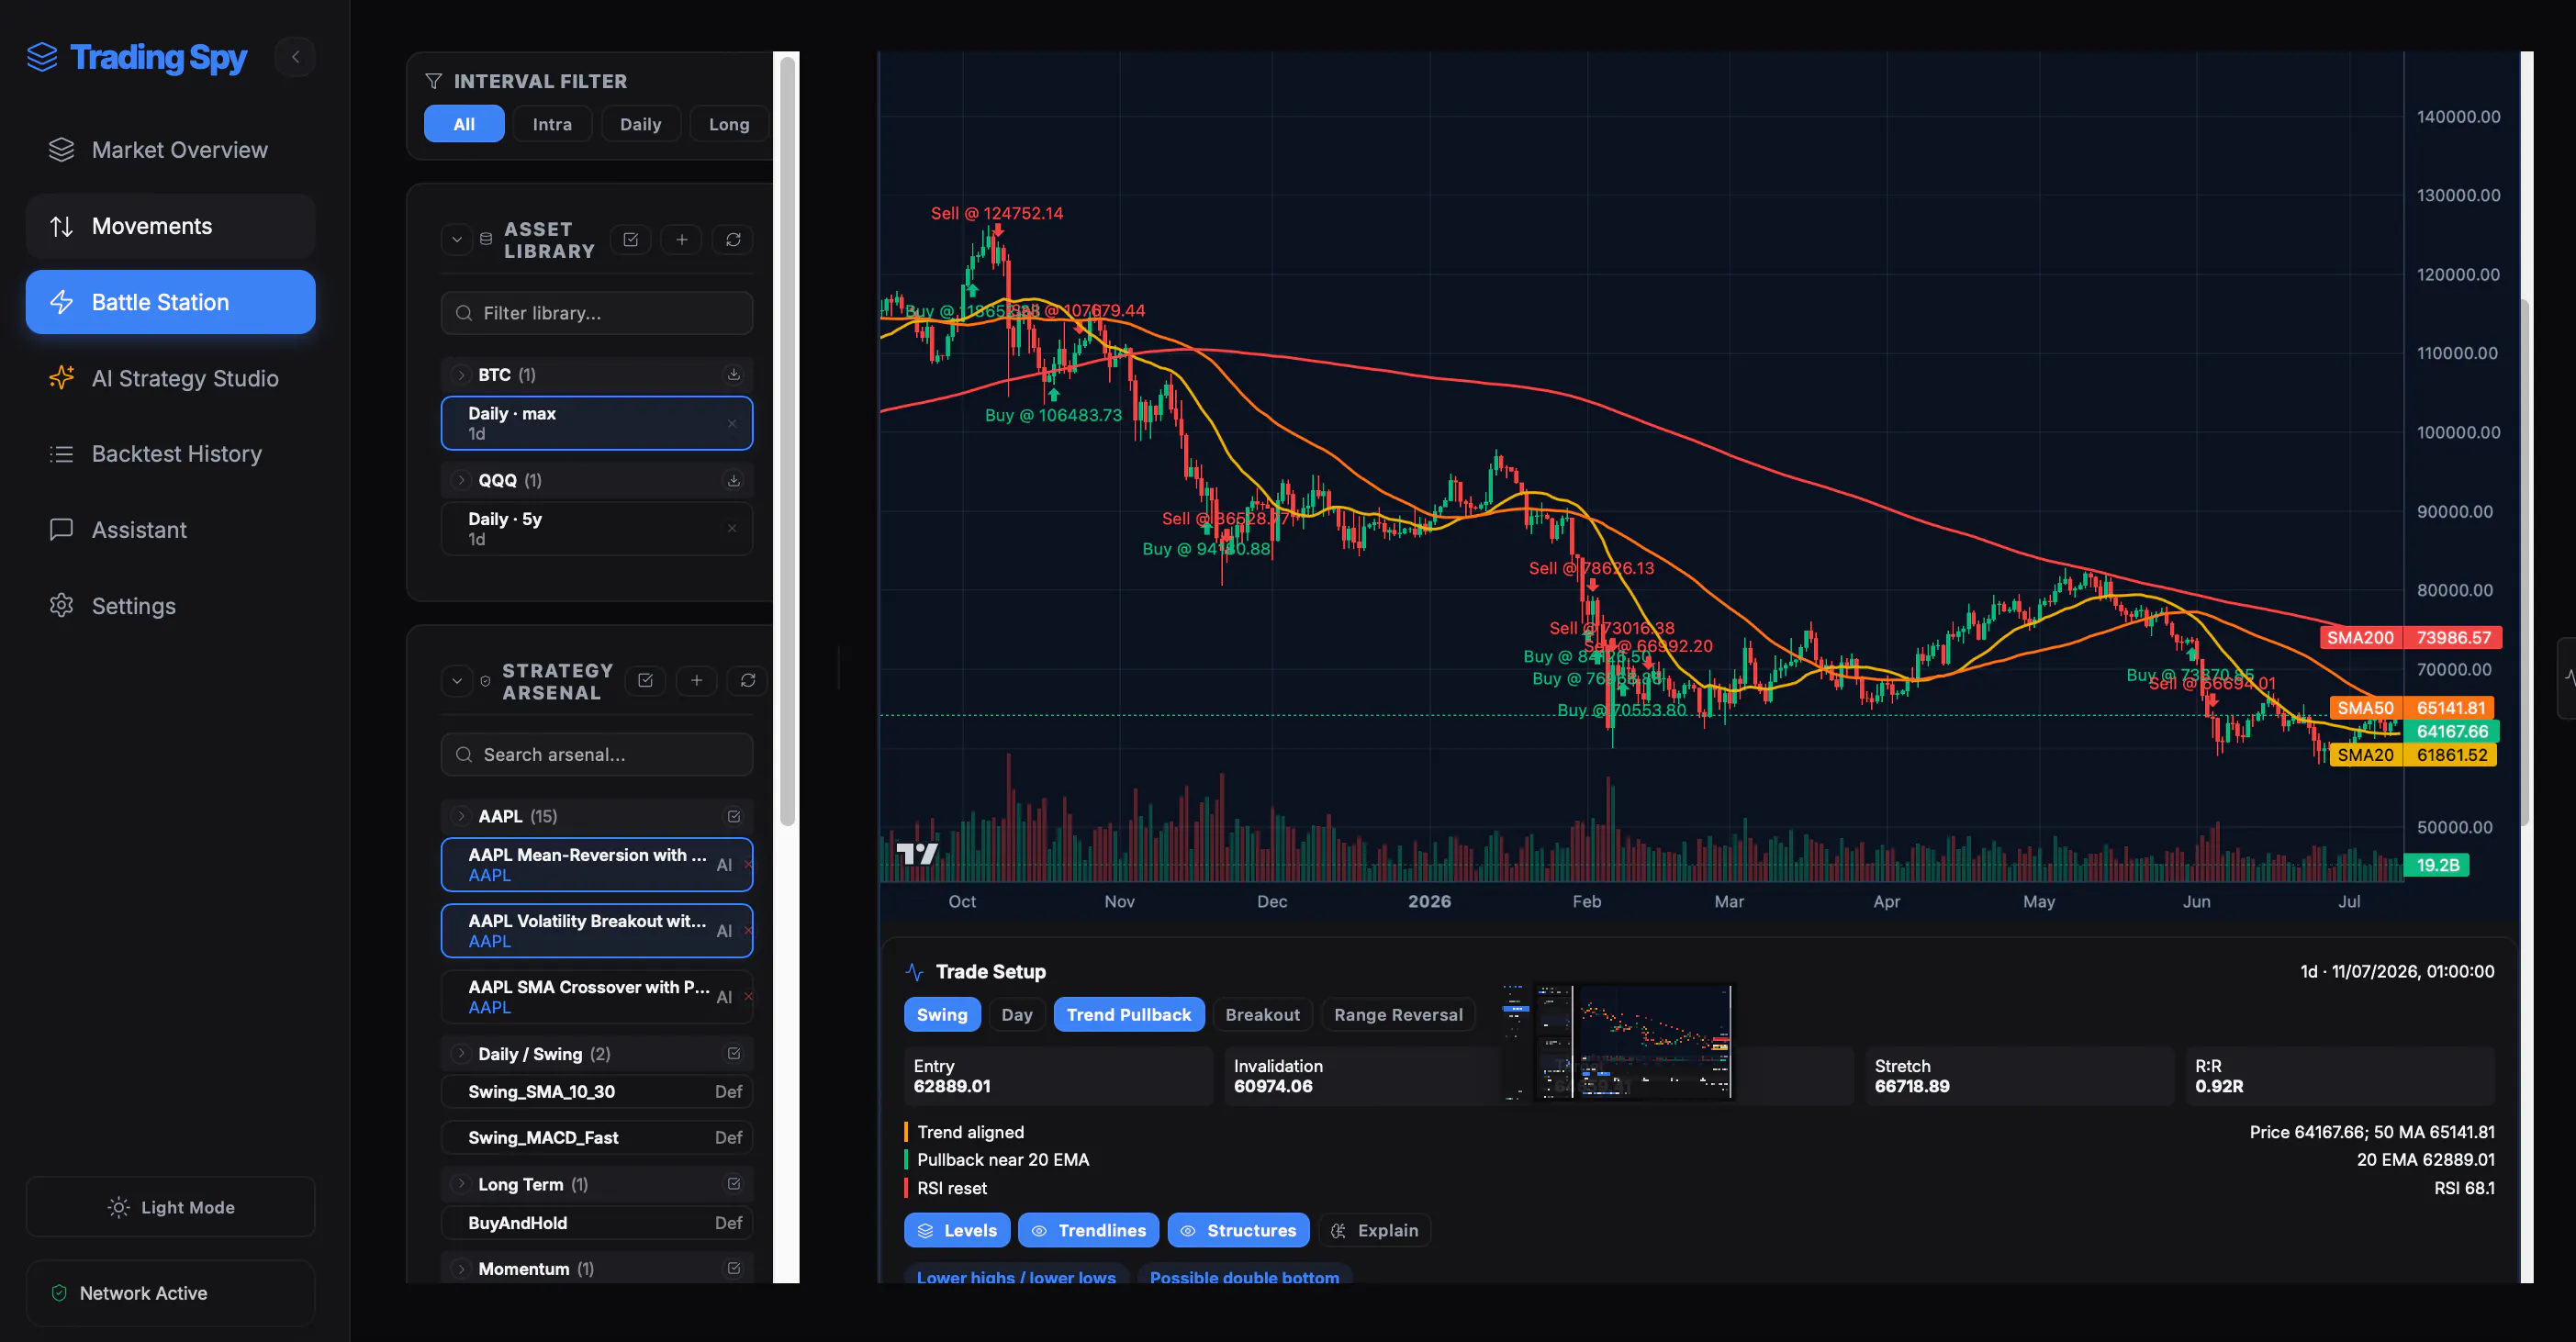Refresh the Asset Library
This screenshot has height=1342, width=2576.
pos(733,240)
